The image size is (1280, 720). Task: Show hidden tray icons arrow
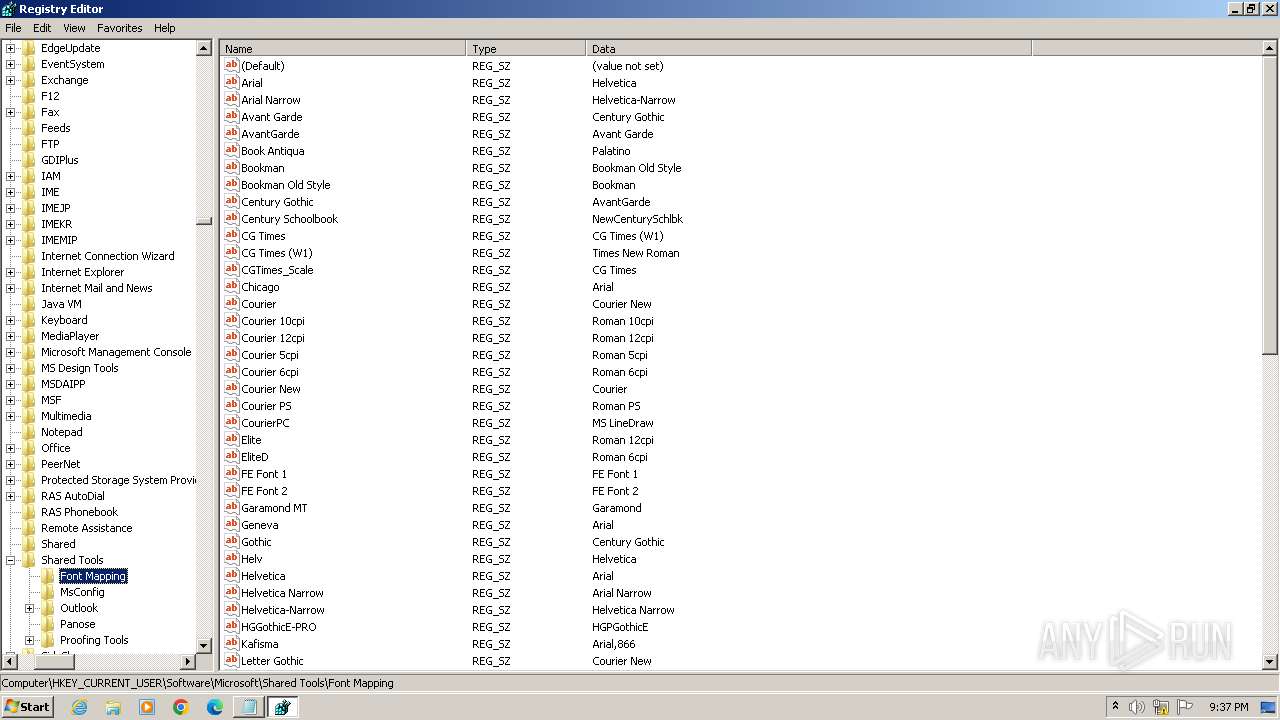(1115, 706)
